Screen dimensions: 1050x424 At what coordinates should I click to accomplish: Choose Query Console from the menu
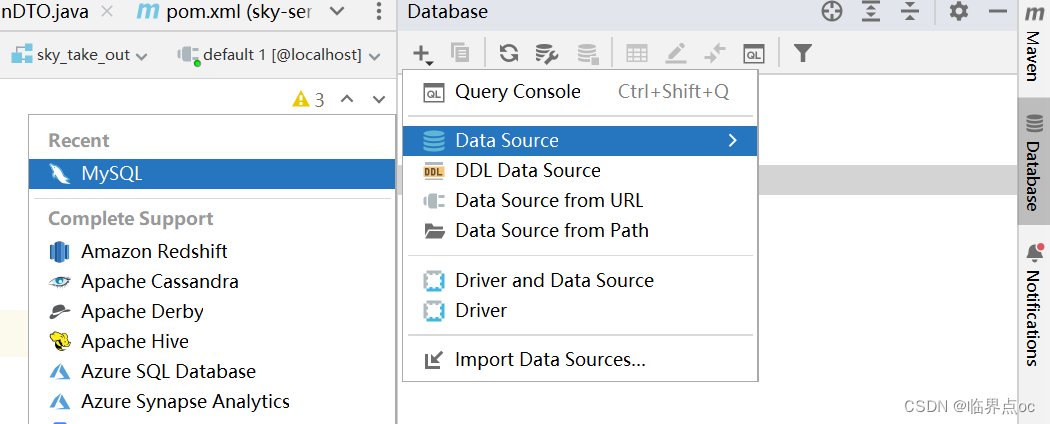click(517, 92)
